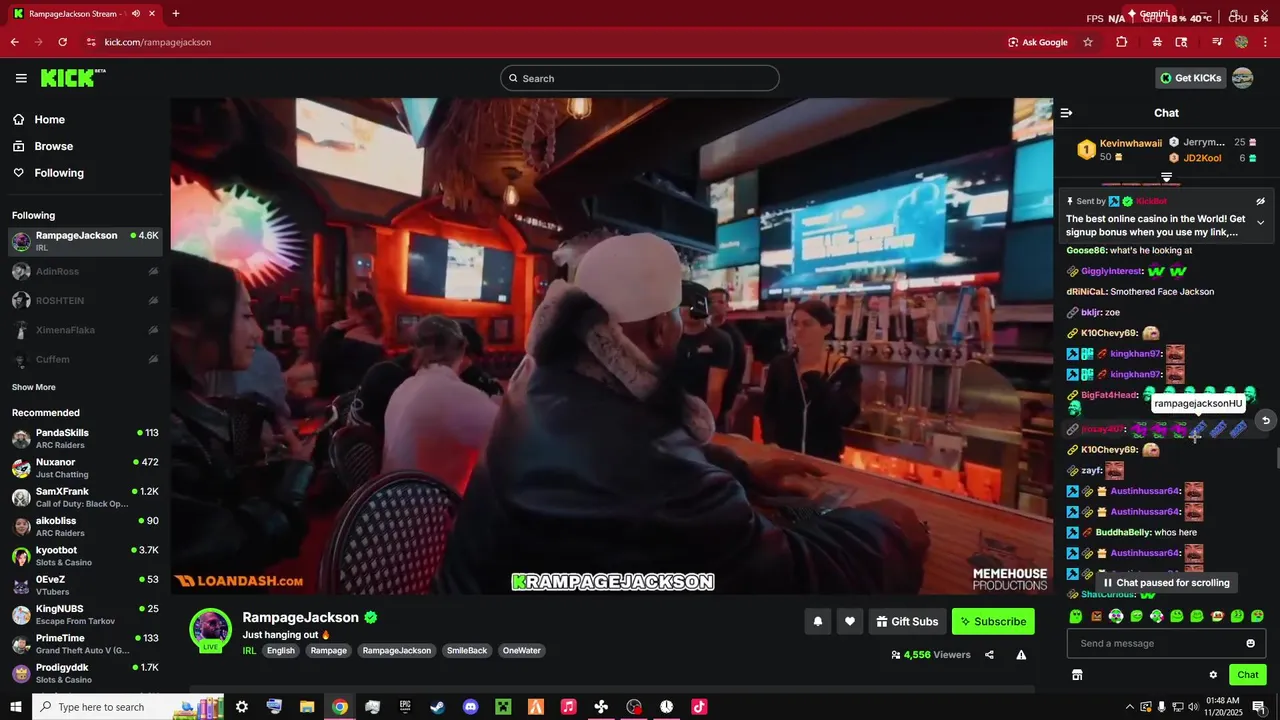Open chat settings gear
Screen dimensions: 1280x720
(x=1213, y=675)
